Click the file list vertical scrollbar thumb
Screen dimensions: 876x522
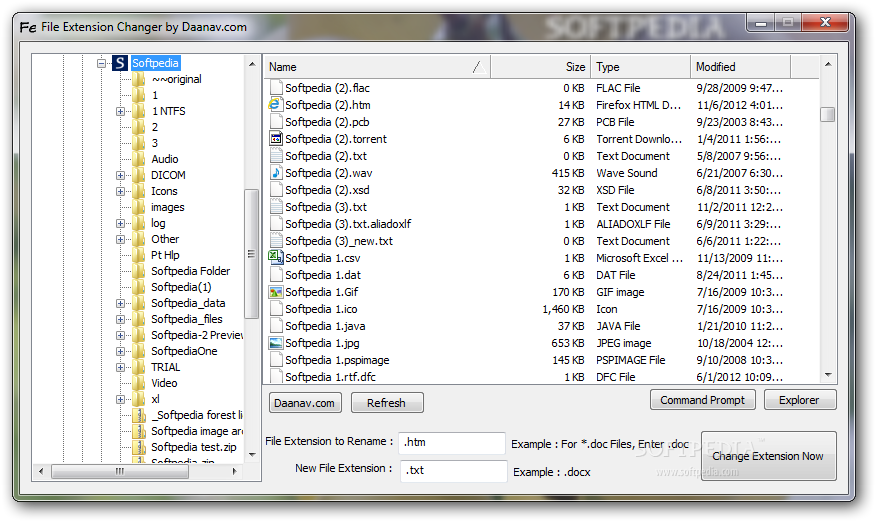pyautogui.click(x=827, y=113)
